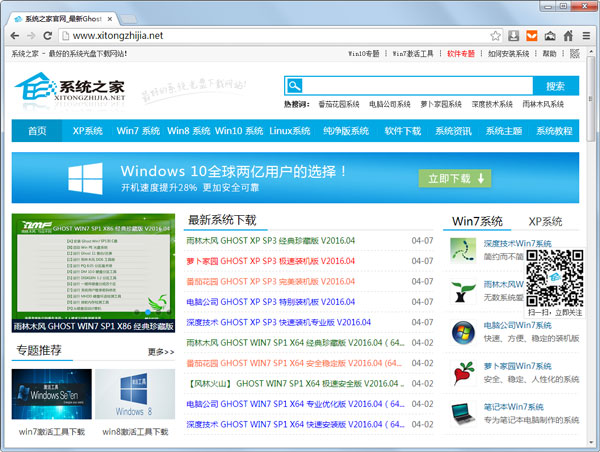
Task: Click the 深度技术Win7系统 green icon
Action: (x=463, y=250)
